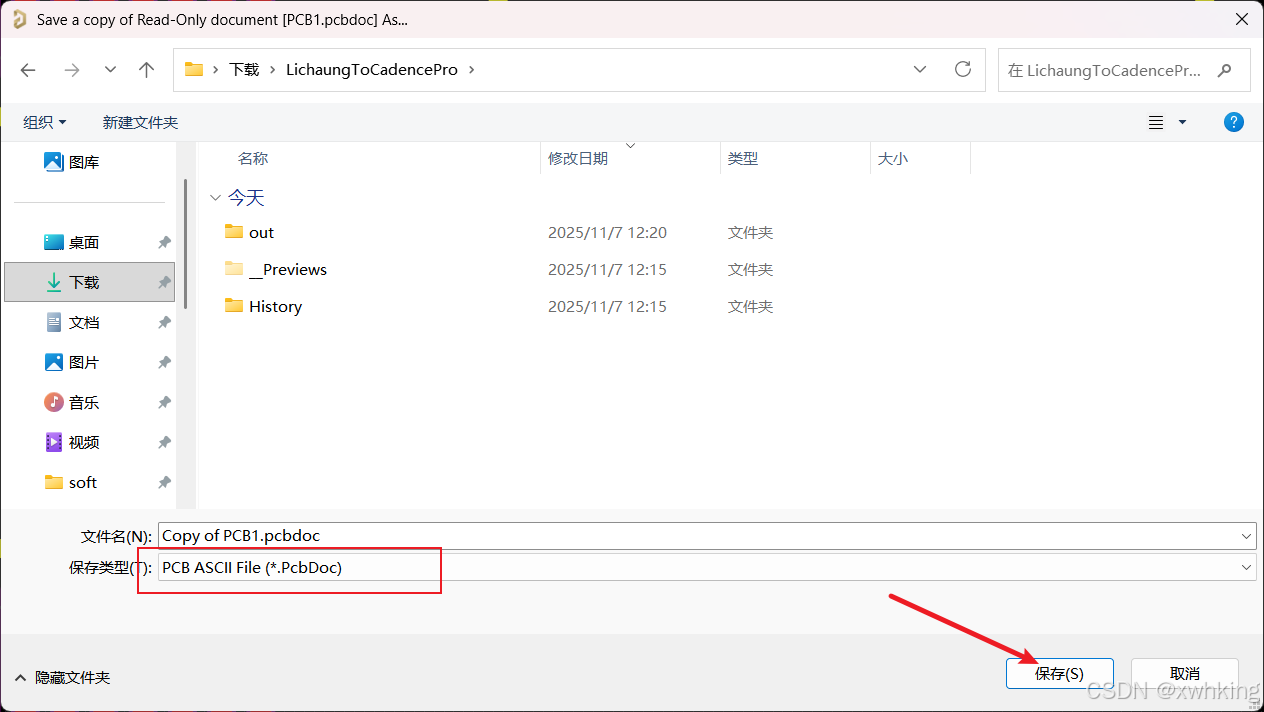The height and width of the screenshot is (712, 1264).
Task: Change the view layout icon
Action: pos(1156,122)
